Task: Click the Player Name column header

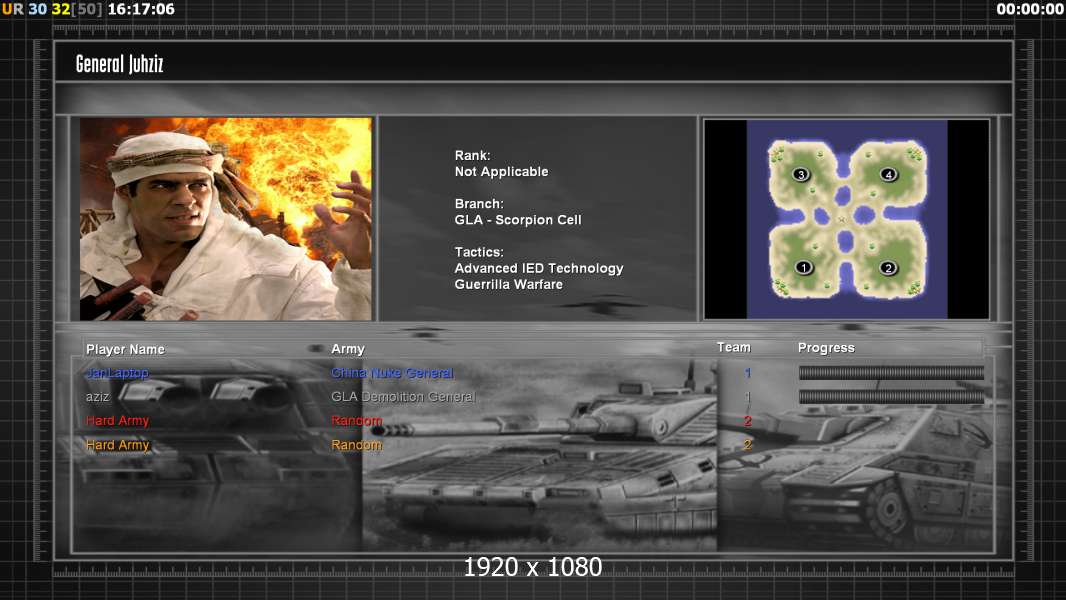Action: pyautogui.click(x=125, y=349)
